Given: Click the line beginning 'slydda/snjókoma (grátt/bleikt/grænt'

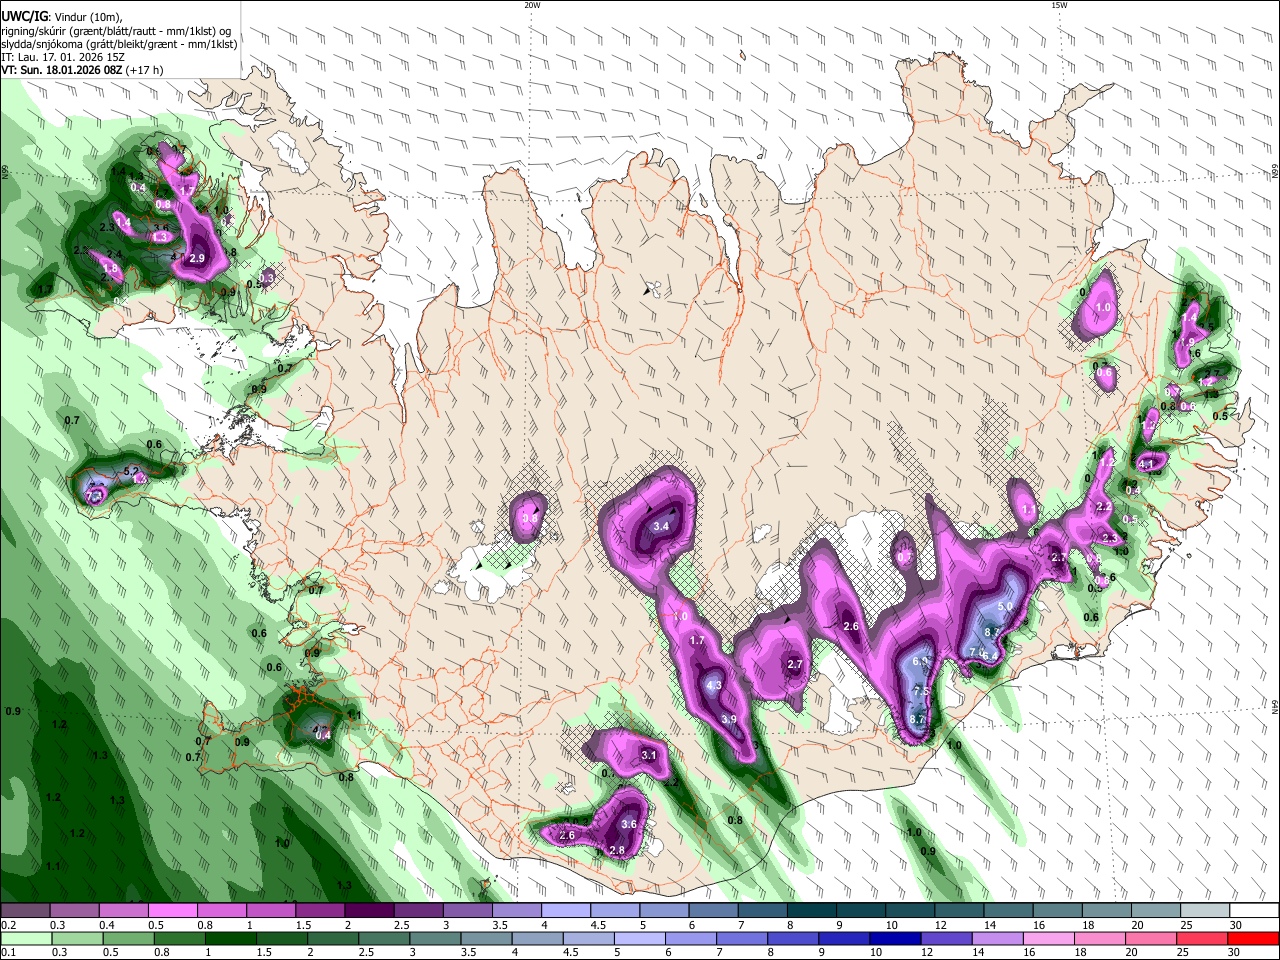Looking at the screenshot, I should (x=119, y=44).
